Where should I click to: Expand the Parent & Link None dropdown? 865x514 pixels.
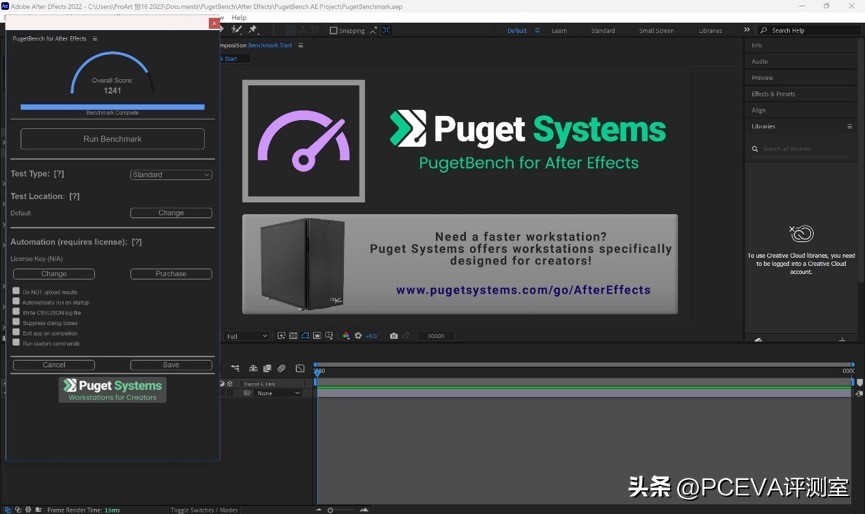(x=278, y=393)
